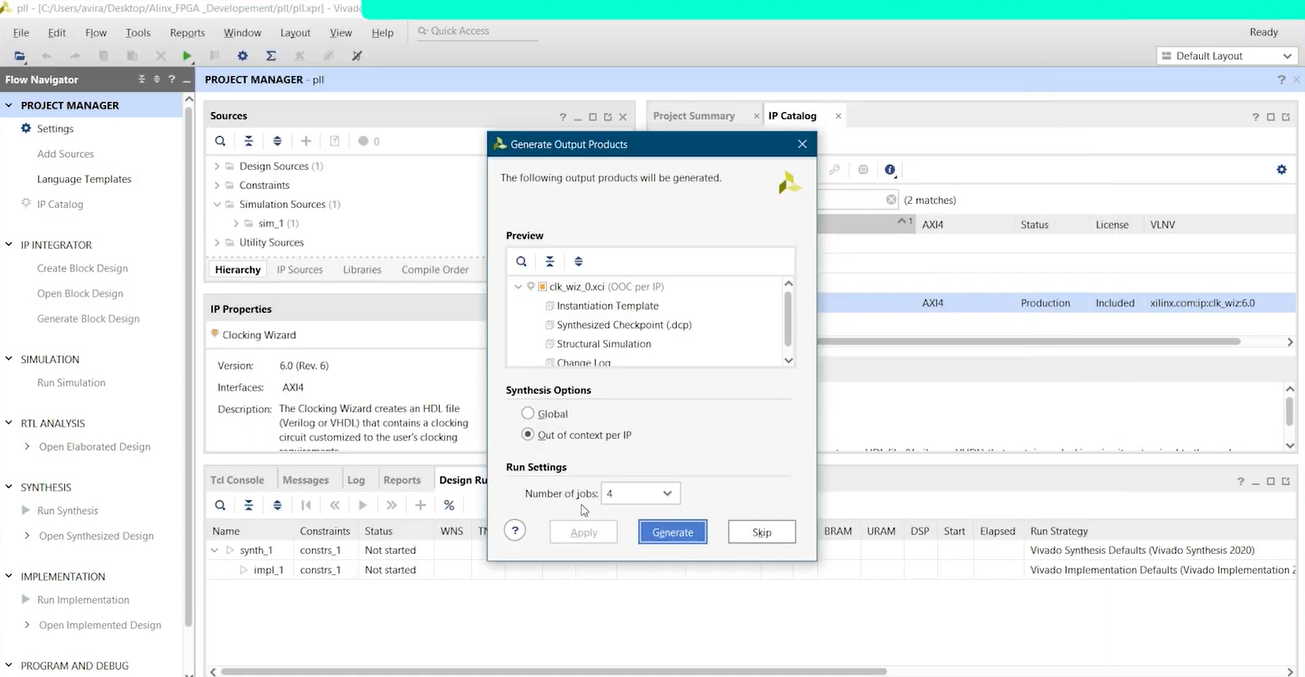Open the help button in the dialog
Image resolution: width=1305 pixels, height=677 pixels.
(515, 531)
